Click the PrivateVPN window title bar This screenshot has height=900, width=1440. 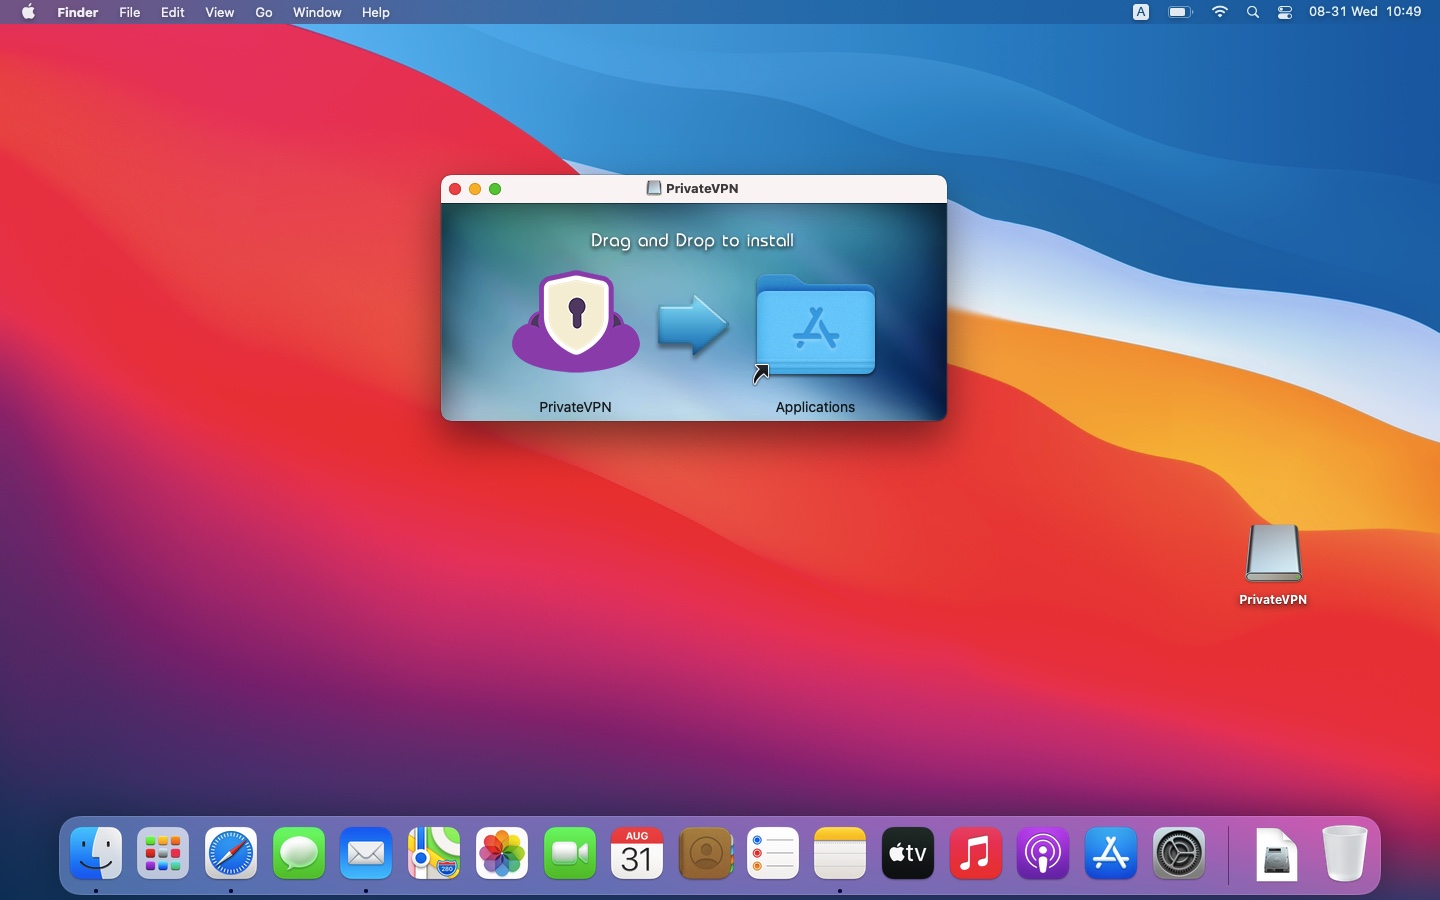(x=800, y=188)
